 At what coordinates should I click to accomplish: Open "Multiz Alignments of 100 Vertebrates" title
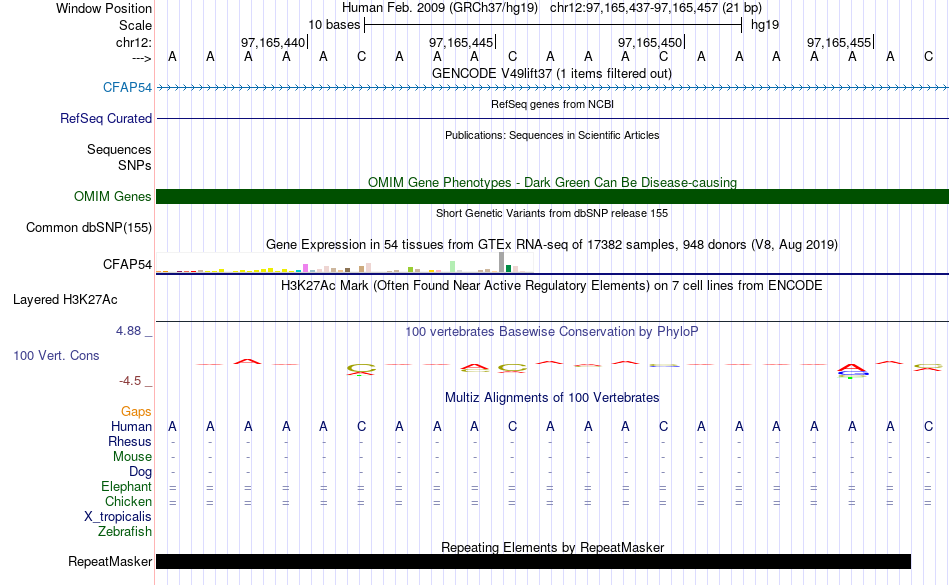tap(552, 397)
